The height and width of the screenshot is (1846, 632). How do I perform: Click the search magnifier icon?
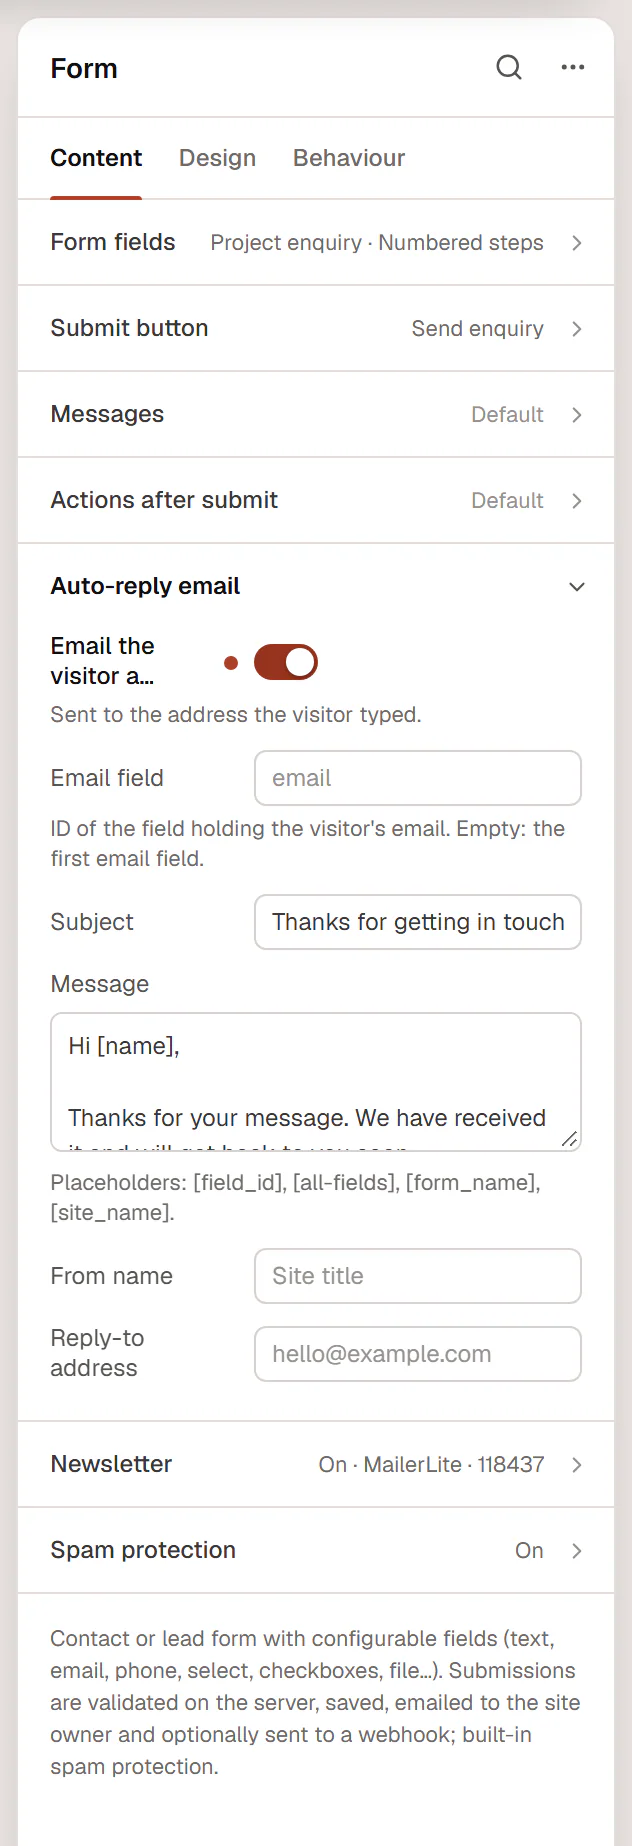pyautogui.click(x=509, y=68)
